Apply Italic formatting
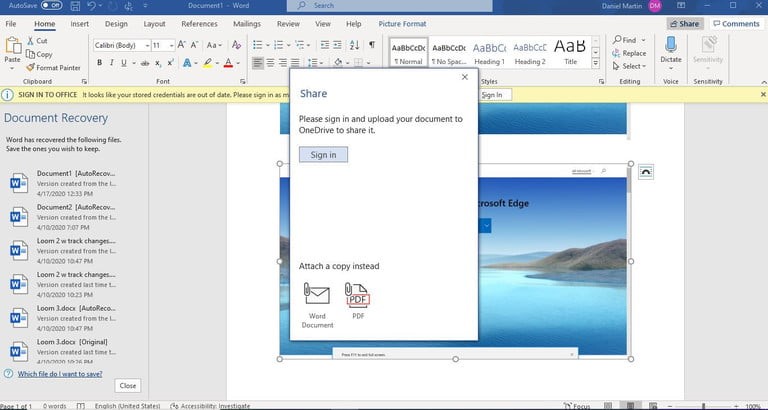 (x=112, y=63)
